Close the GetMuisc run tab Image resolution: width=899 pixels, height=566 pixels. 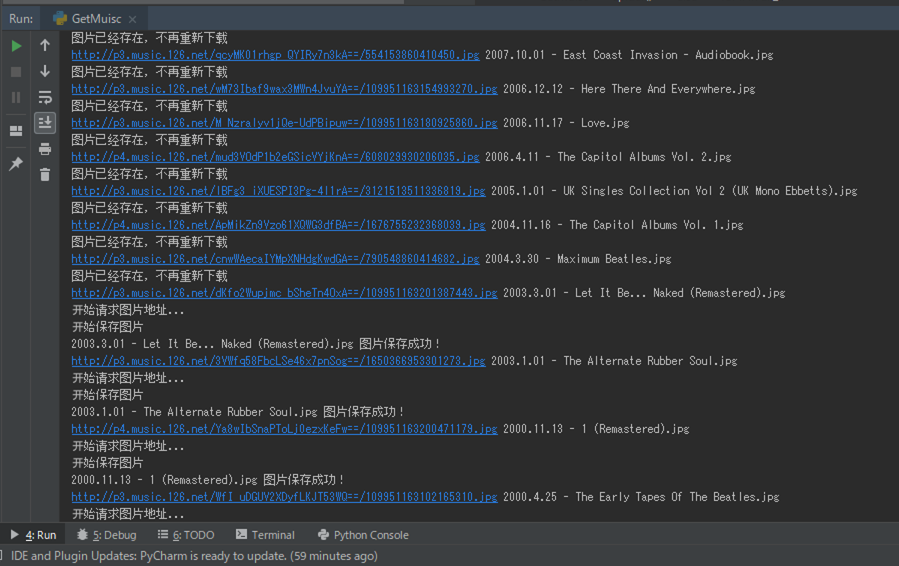point(132,19)
